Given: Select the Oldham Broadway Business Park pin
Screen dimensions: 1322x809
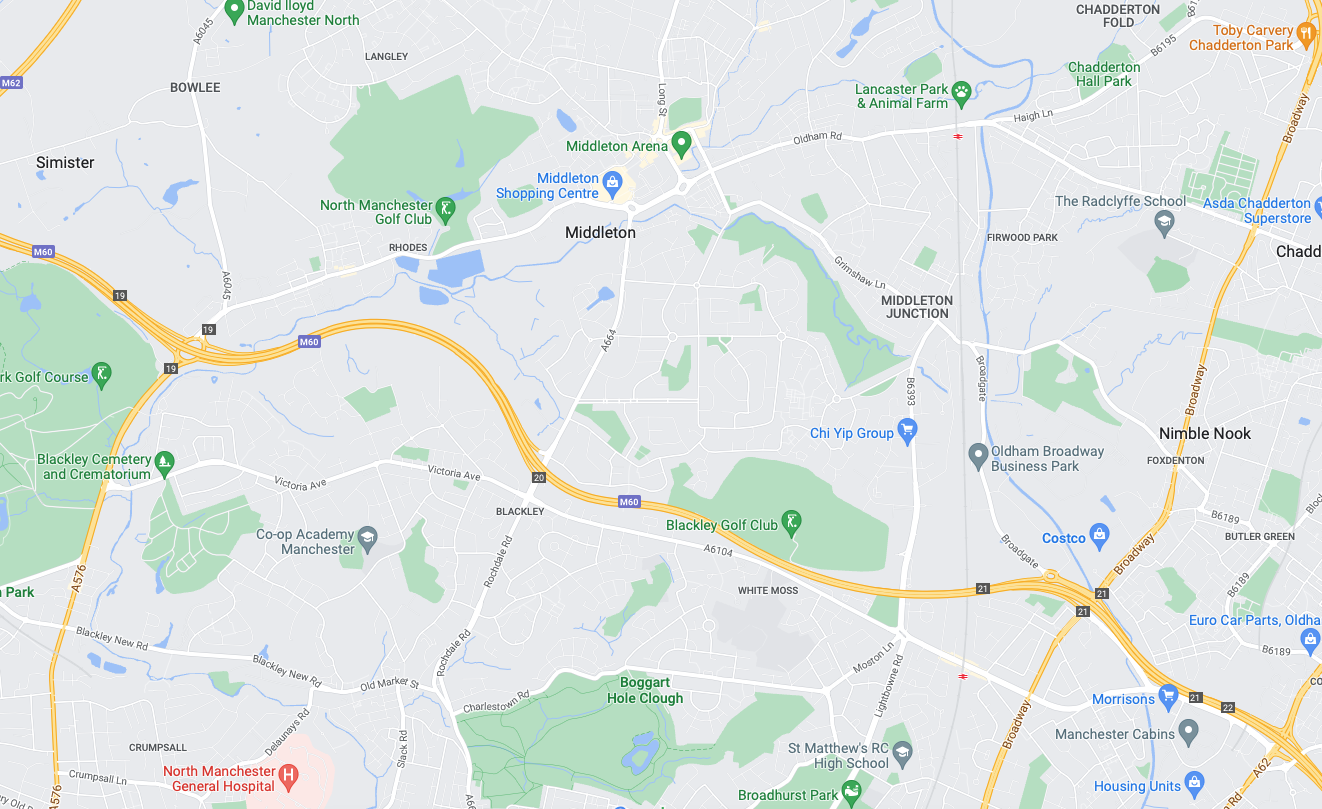Looking at the screenshot, I should [979, 456].
